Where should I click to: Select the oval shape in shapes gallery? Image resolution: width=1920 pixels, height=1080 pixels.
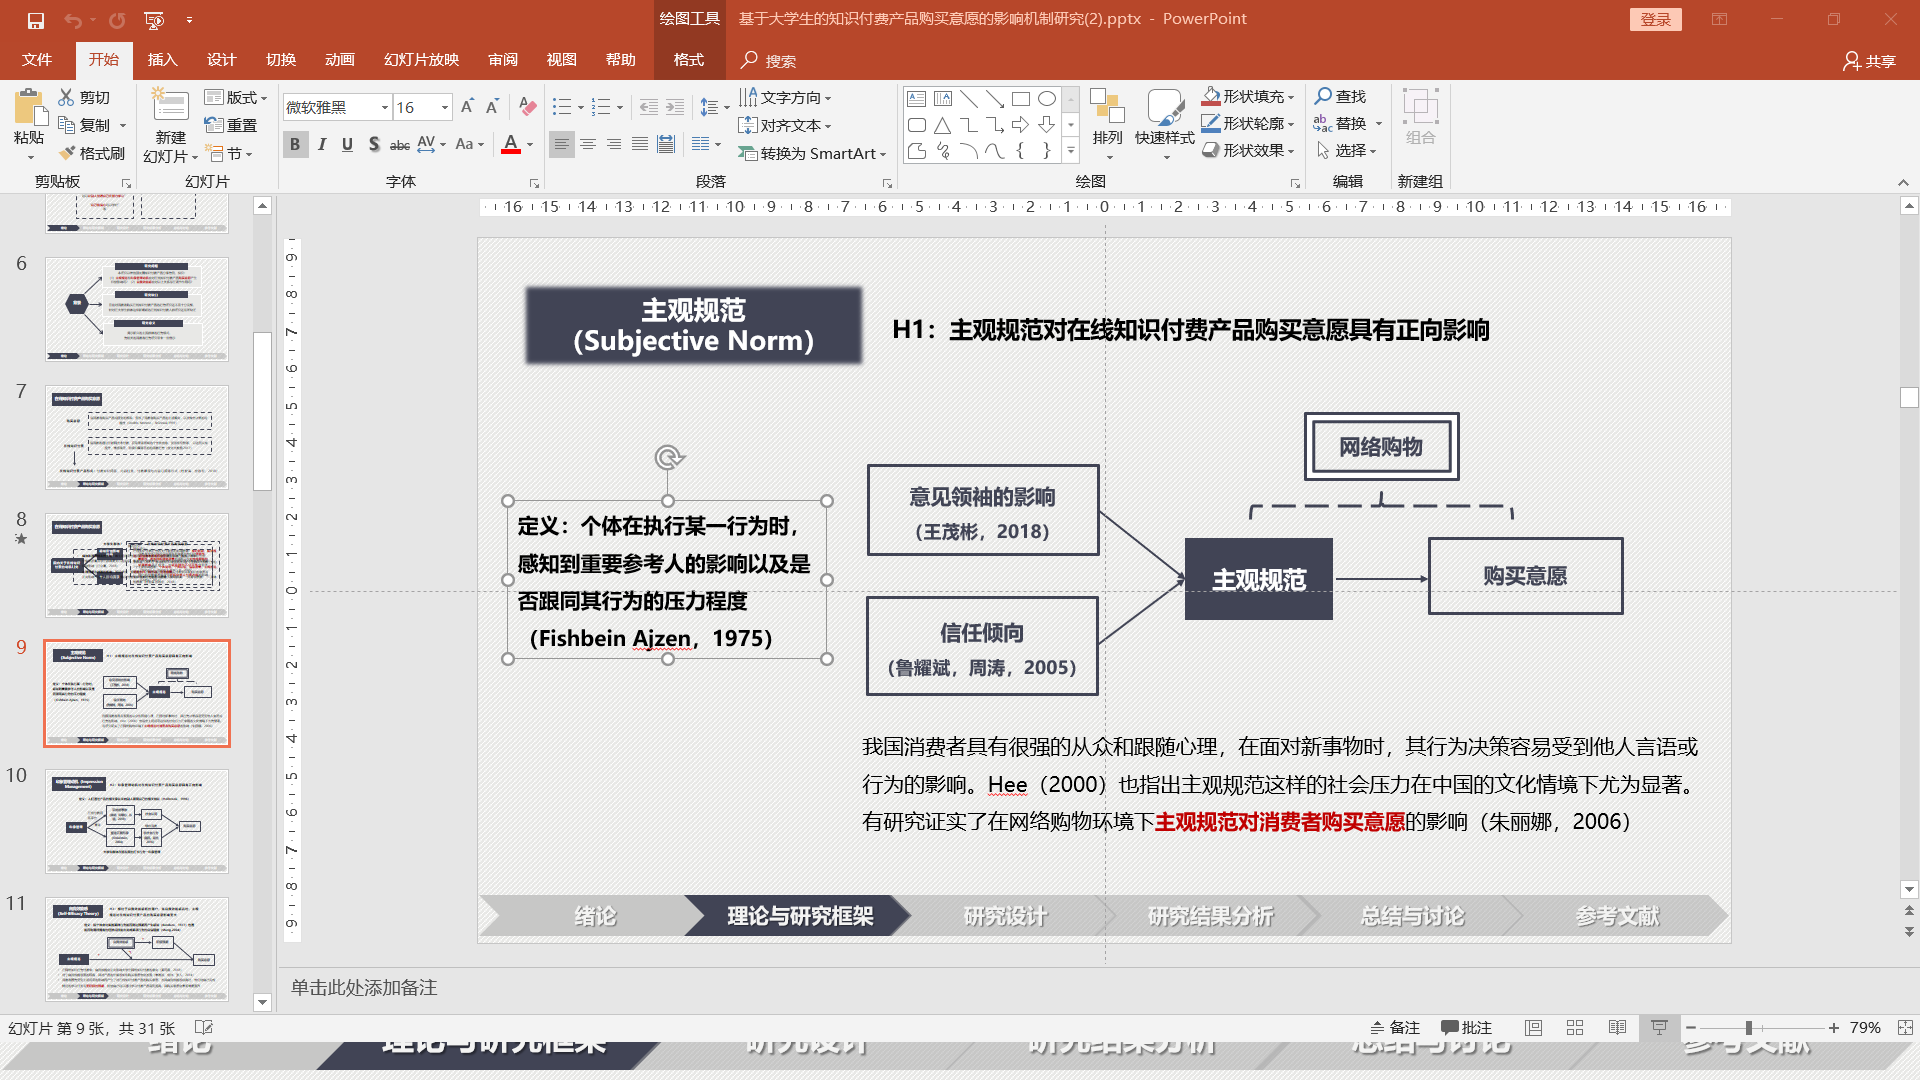(1047, 98)
